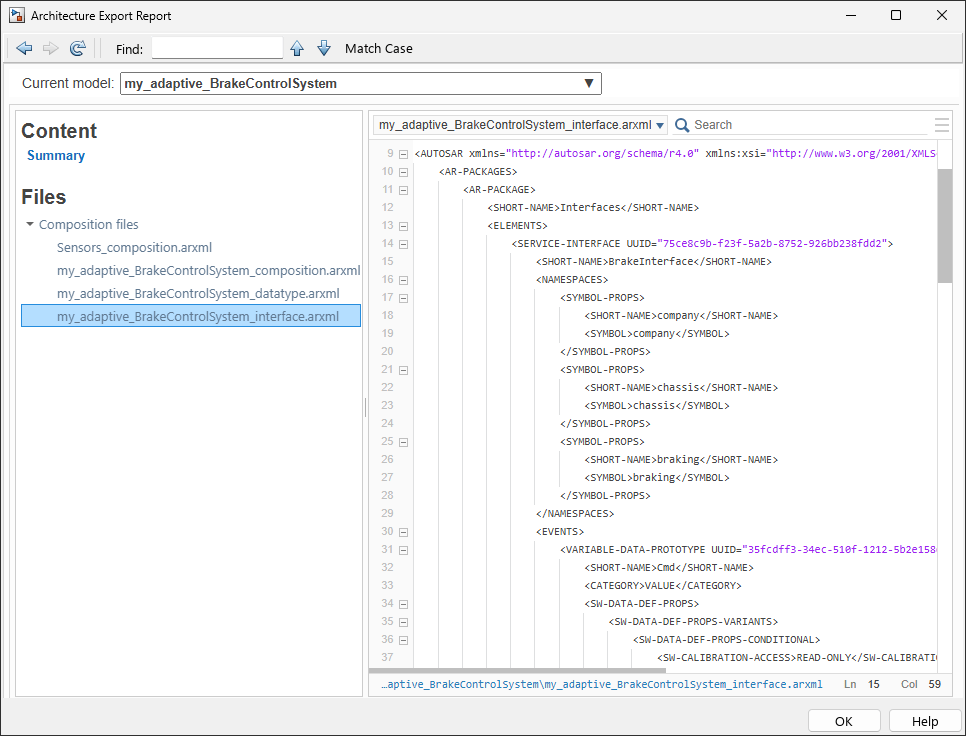Minimize the Architecture Export Report window
This screenshot has width=966, height=736.
(851, 15)
